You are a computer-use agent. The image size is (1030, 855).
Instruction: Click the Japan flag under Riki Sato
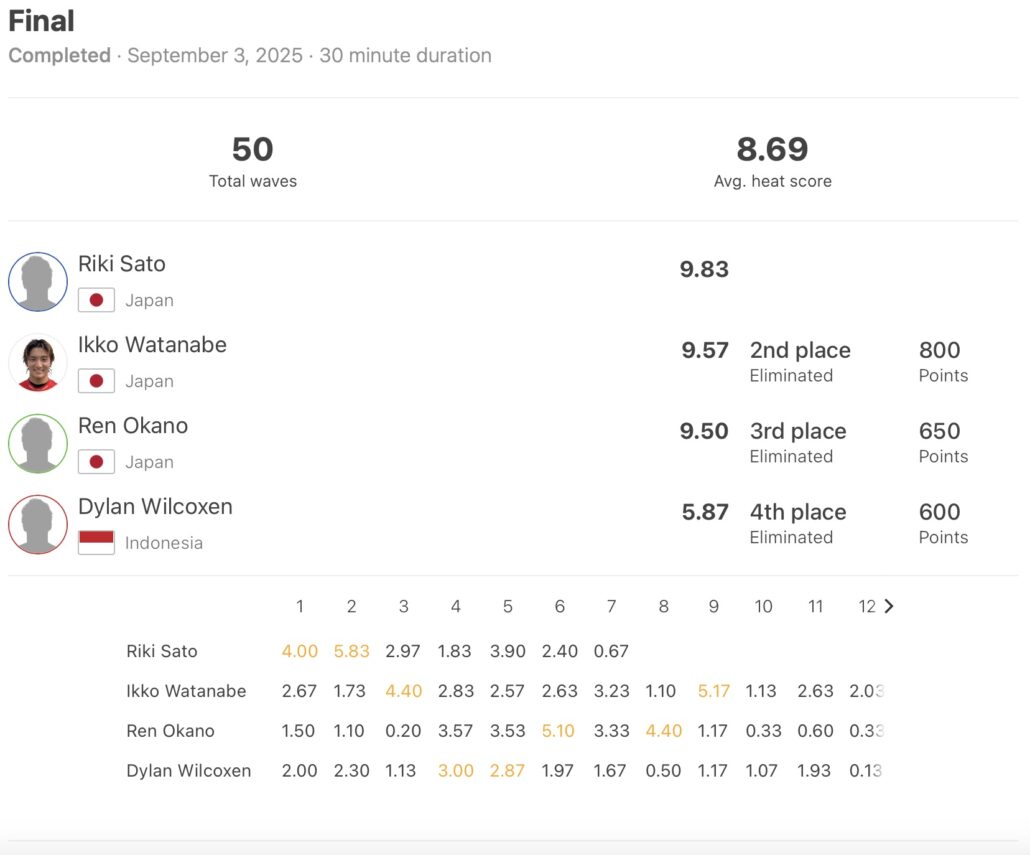tap(96, 300)
